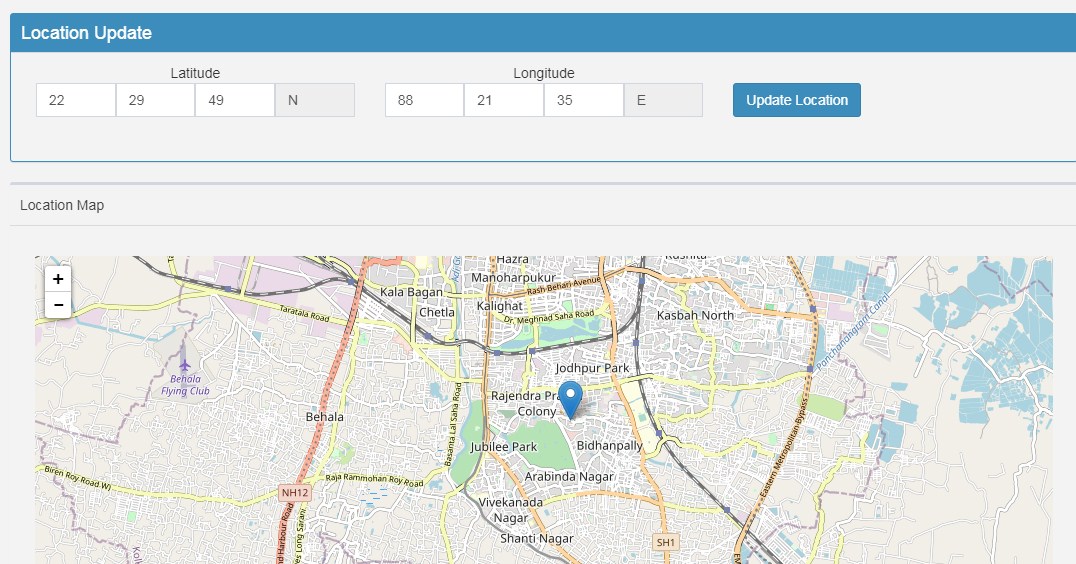
Task: Click the Location Map section header
Action: [x=62, y=205]
